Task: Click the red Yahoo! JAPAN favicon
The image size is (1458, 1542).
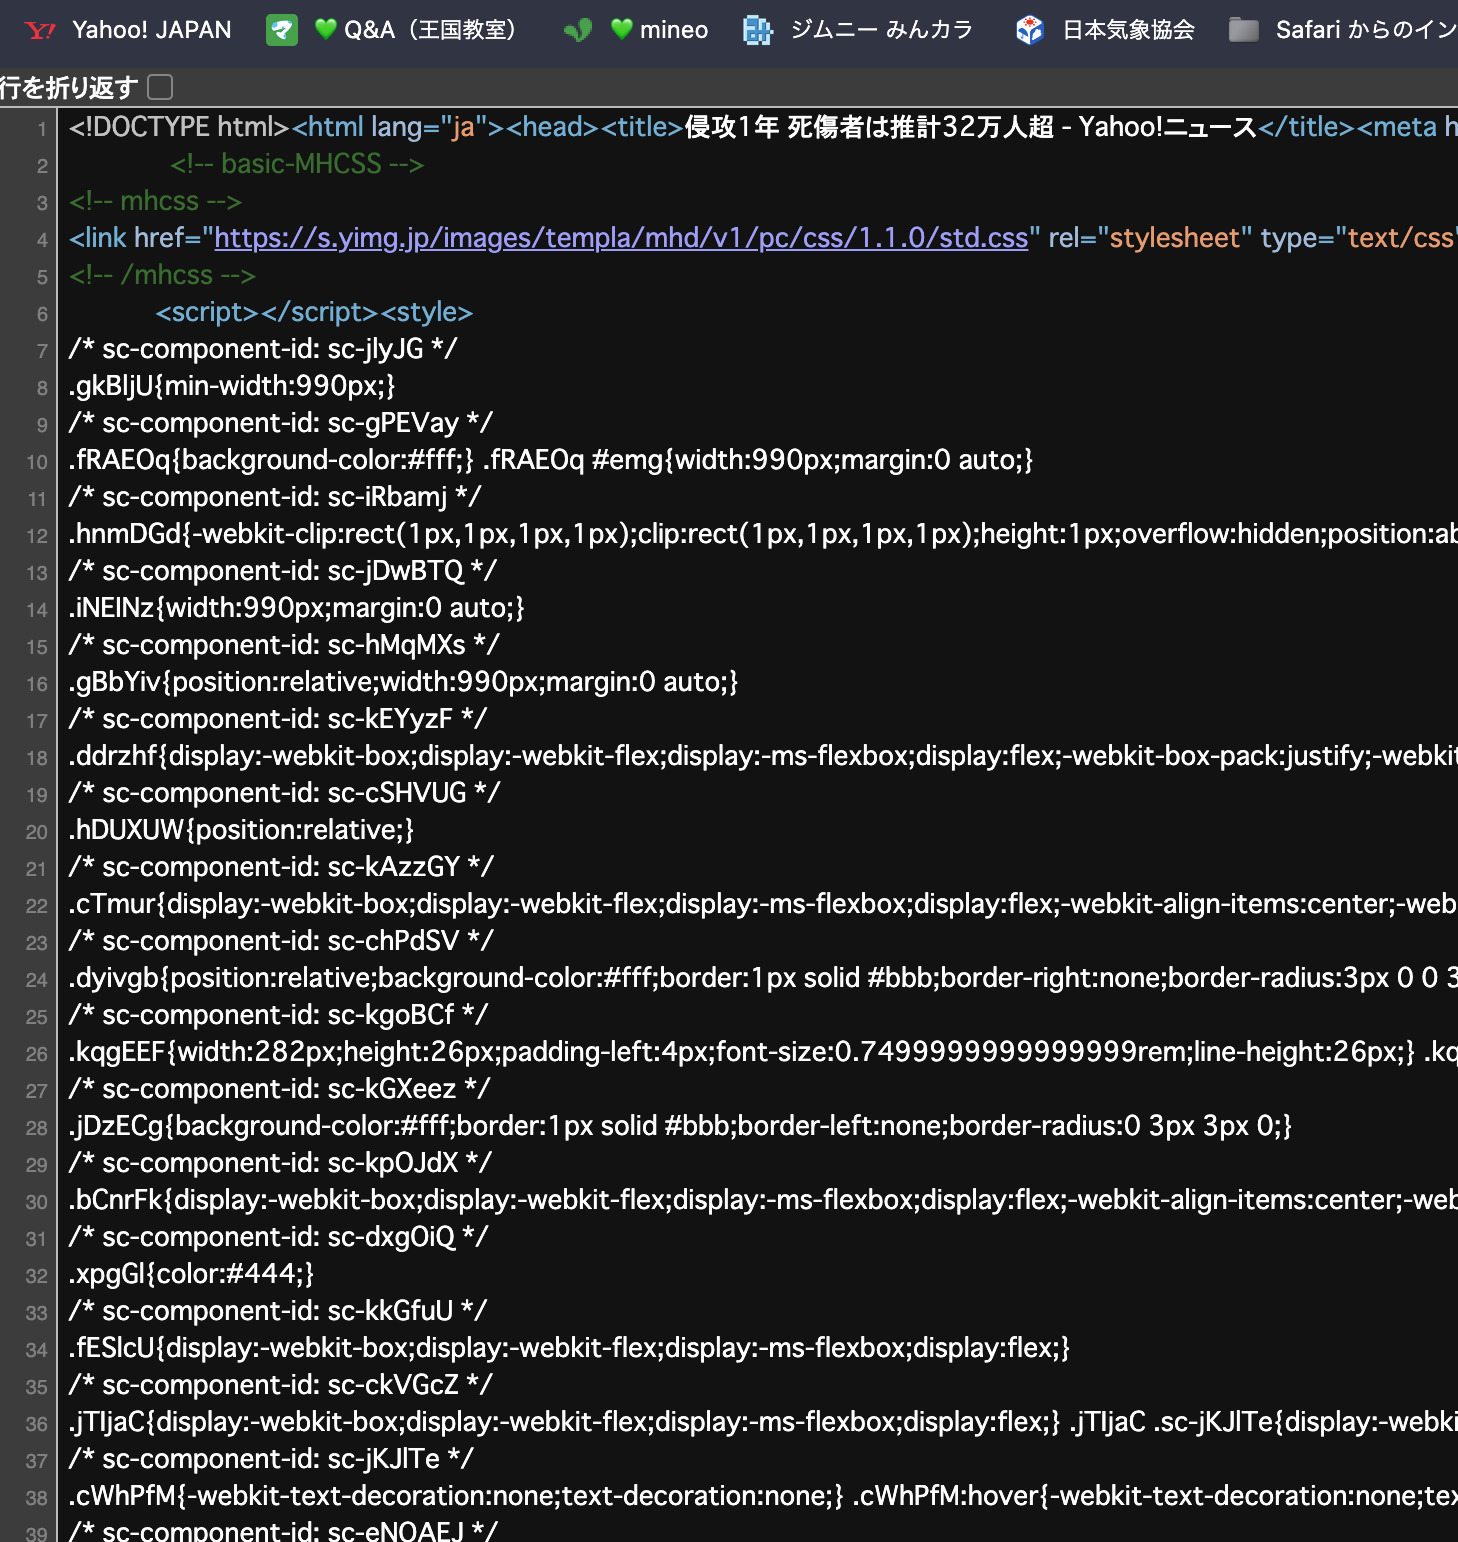Action: pos(40,30)
